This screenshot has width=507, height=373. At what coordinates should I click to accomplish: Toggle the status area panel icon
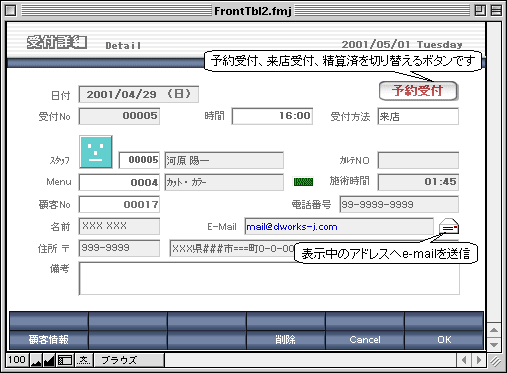click(x=65, y=360)
